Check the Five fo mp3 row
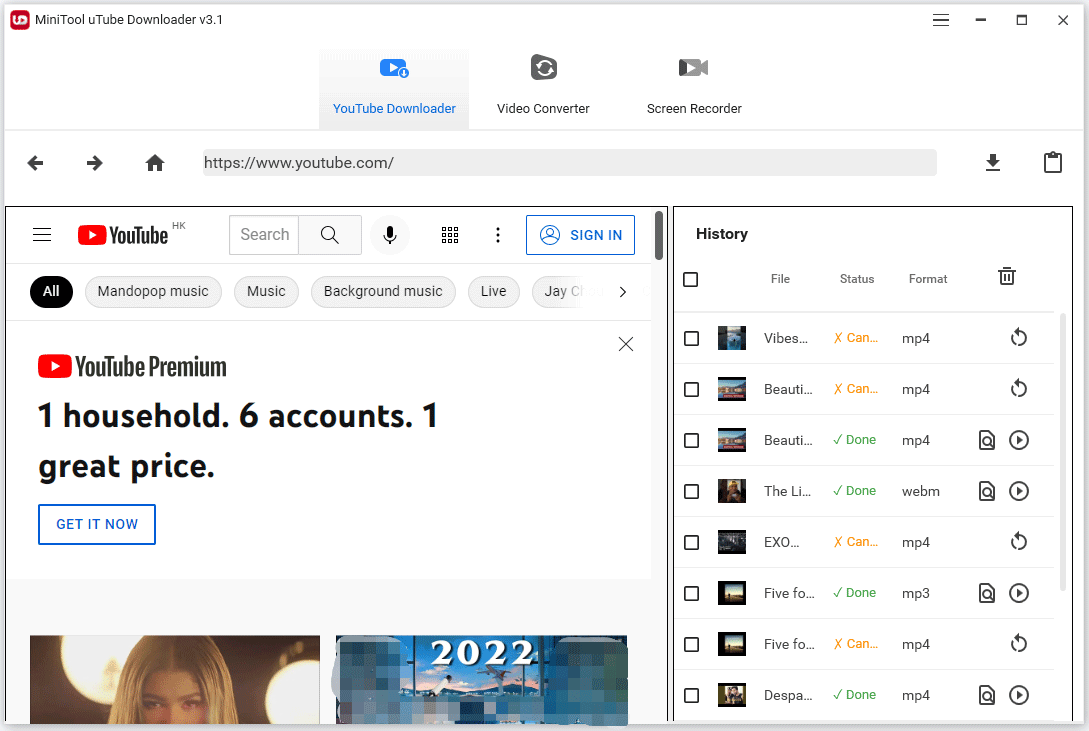The width and height of the screenshot is (1089, 731). tap(691, 593)
